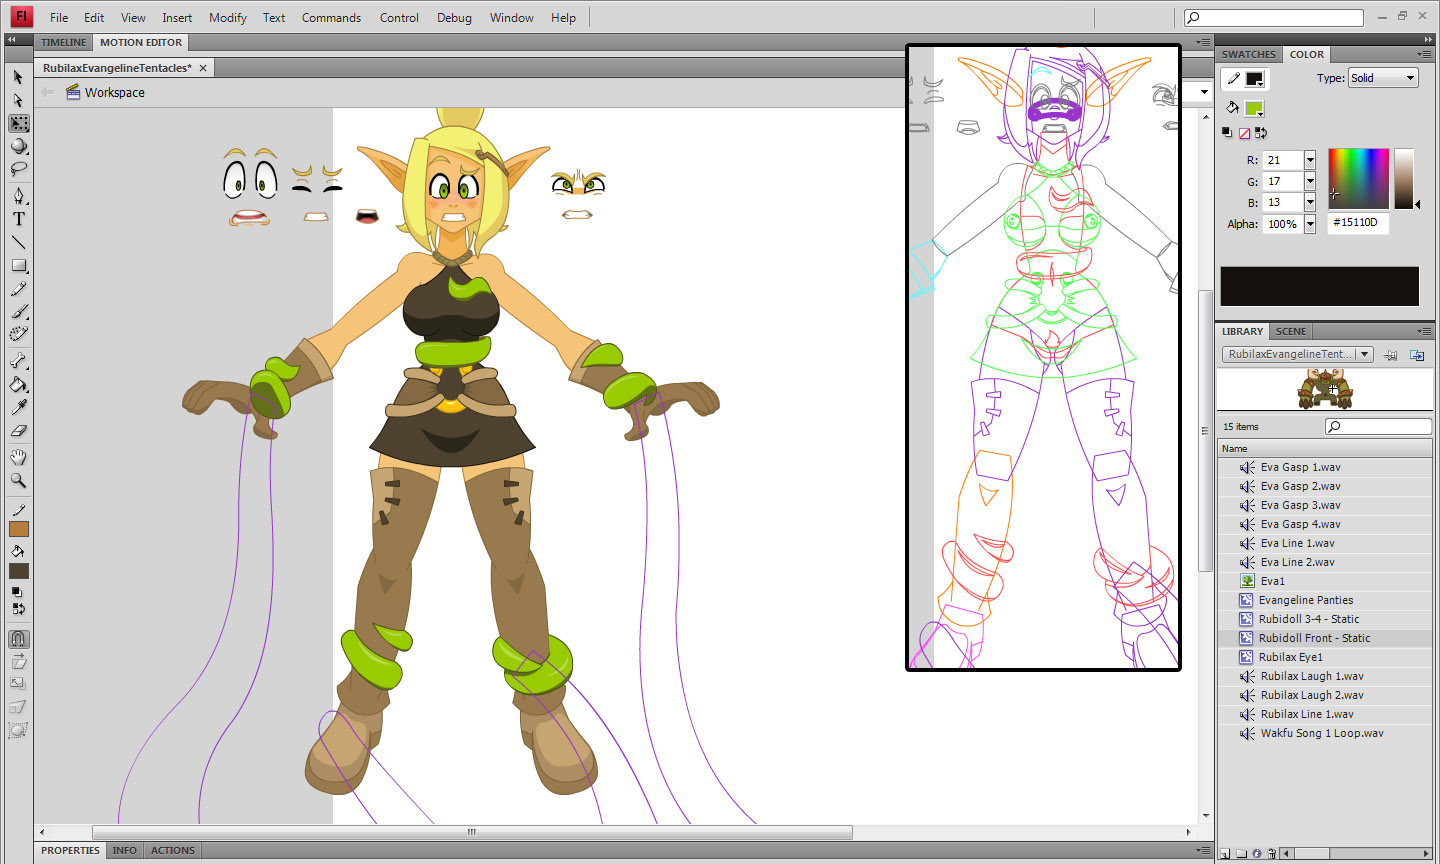Select Rubidoll 3-4 - Static library item
Screen dimensions: 1440x864
click(x=1308, y=619)
